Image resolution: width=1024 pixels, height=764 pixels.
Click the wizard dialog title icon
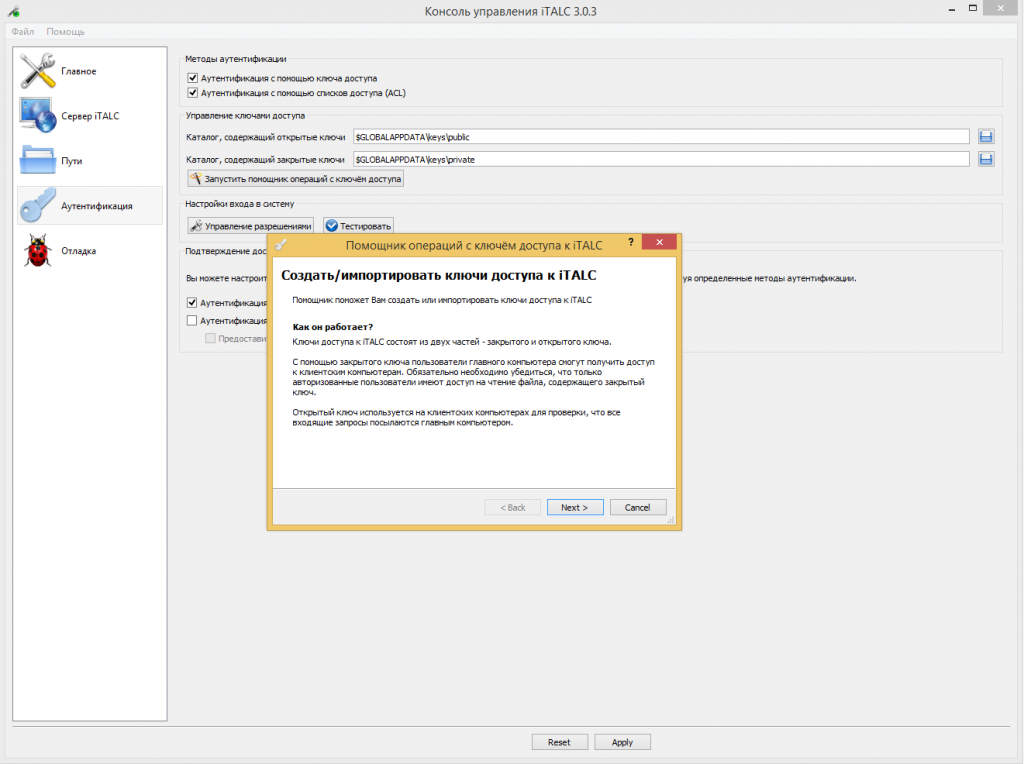(281, 244)
